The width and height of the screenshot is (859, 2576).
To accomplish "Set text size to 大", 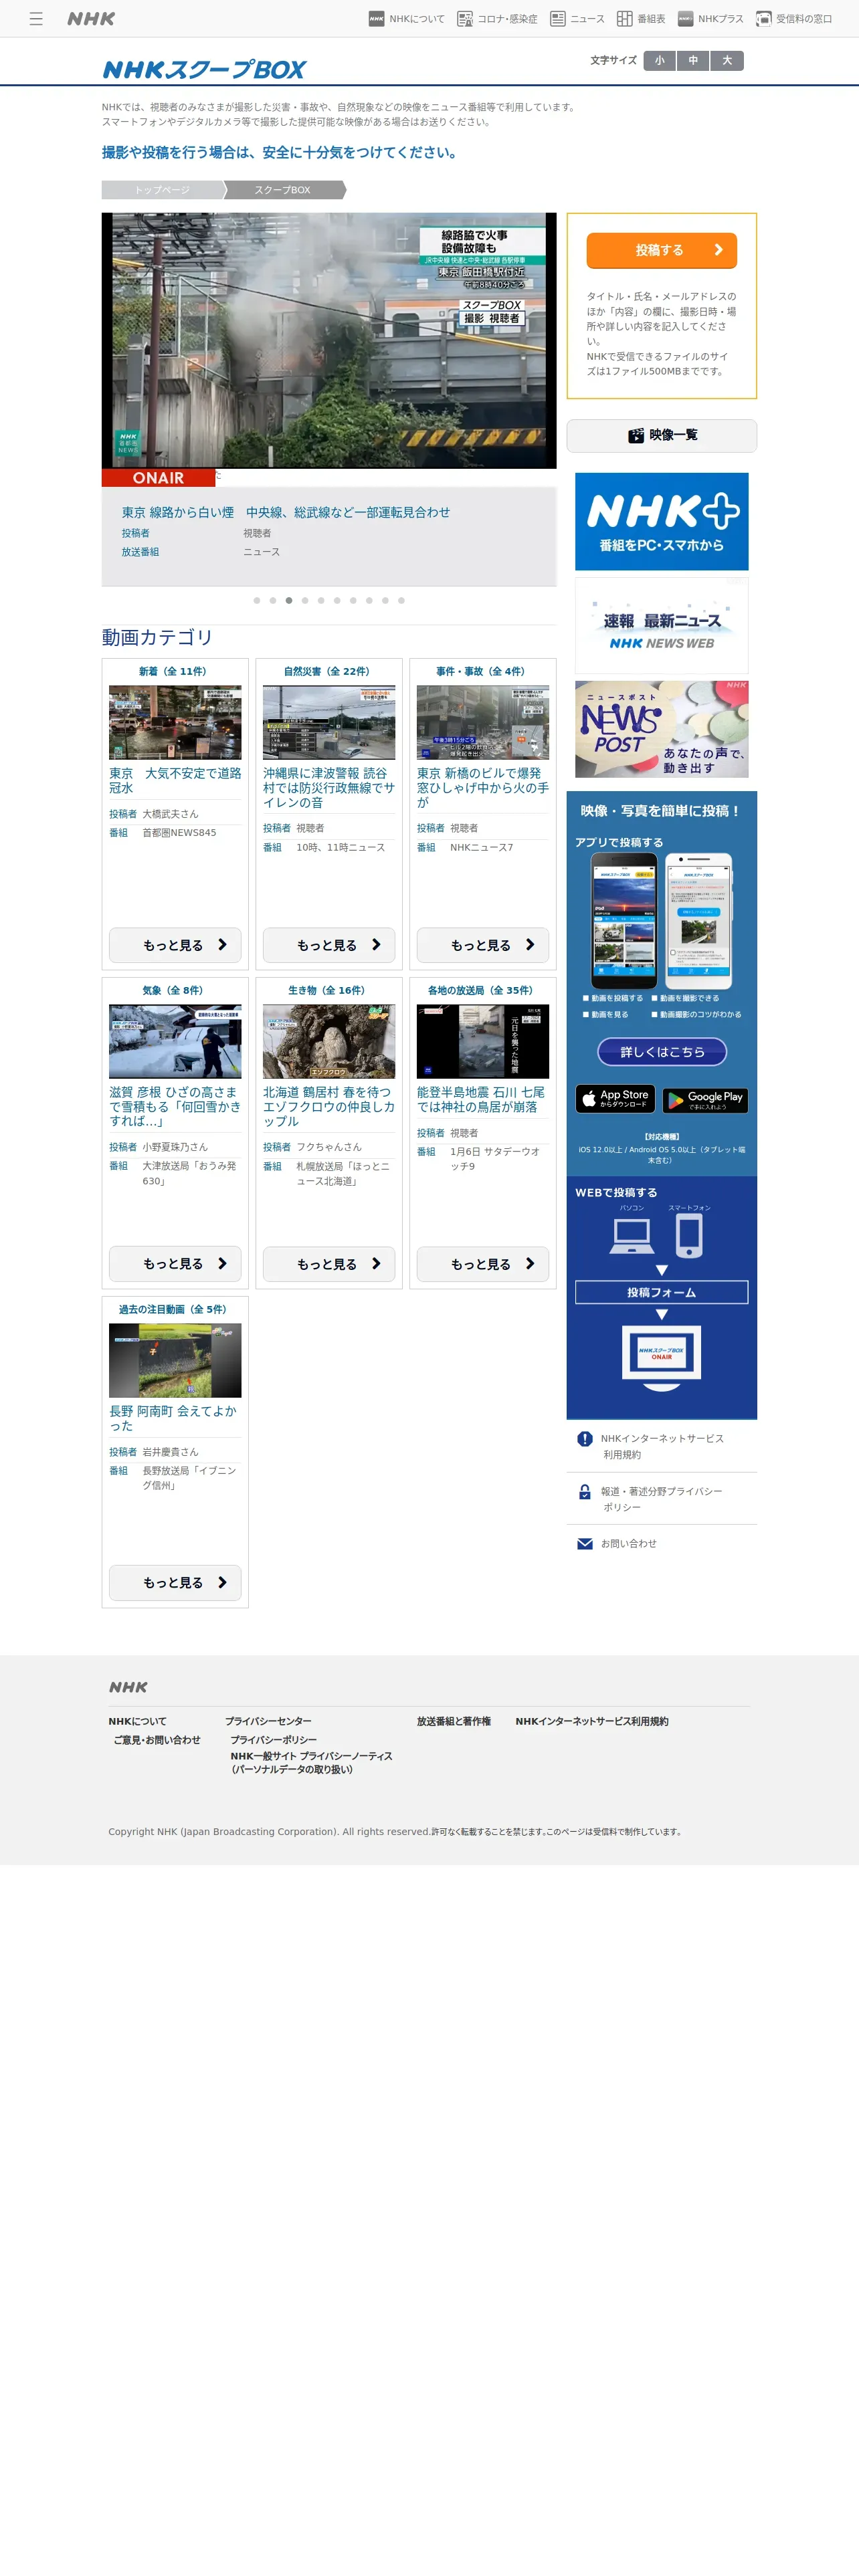I will (x=727, y=60).
